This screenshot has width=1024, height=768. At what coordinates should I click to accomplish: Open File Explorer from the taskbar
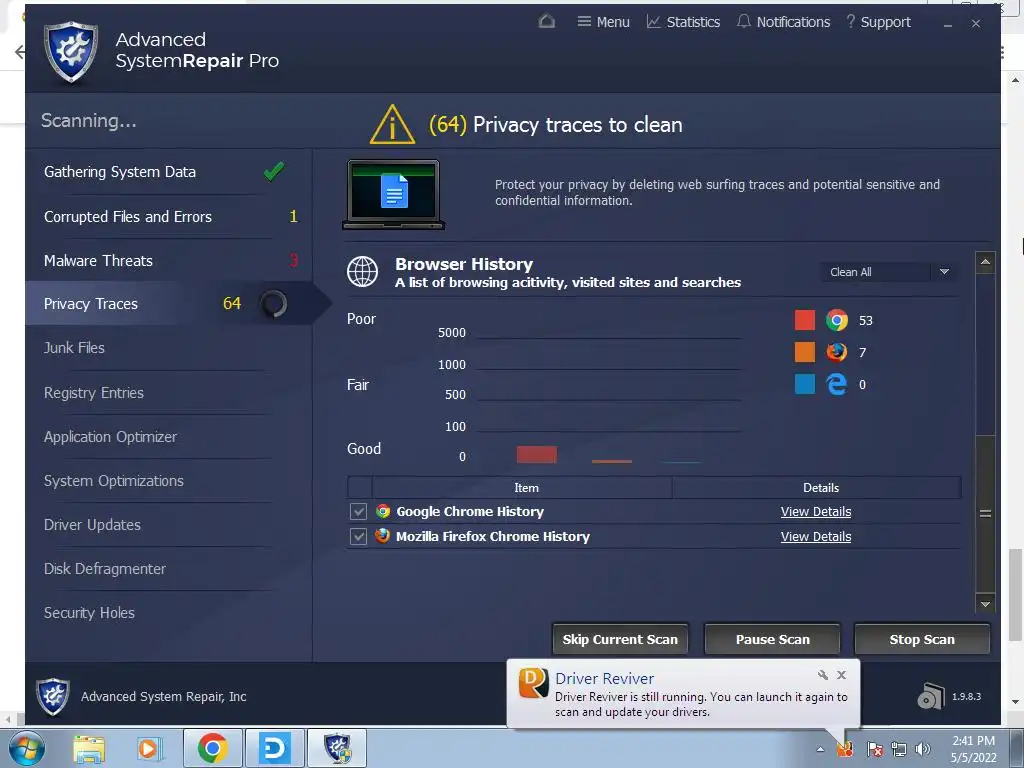point(89,748)
